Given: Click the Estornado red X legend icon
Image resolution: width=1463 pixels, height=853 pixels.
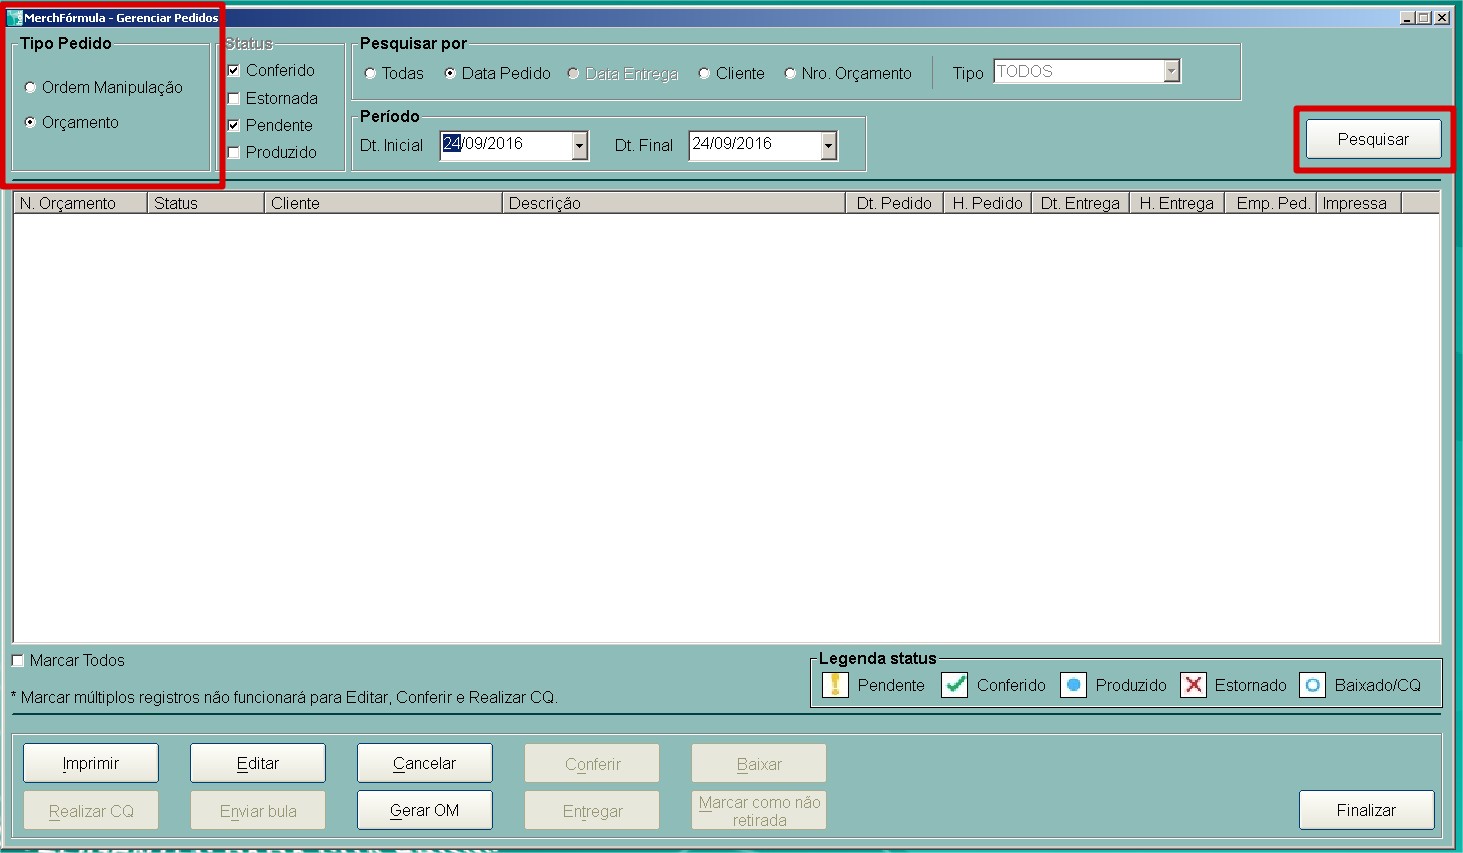Looking at the screenshot, I should [1193, 685].
